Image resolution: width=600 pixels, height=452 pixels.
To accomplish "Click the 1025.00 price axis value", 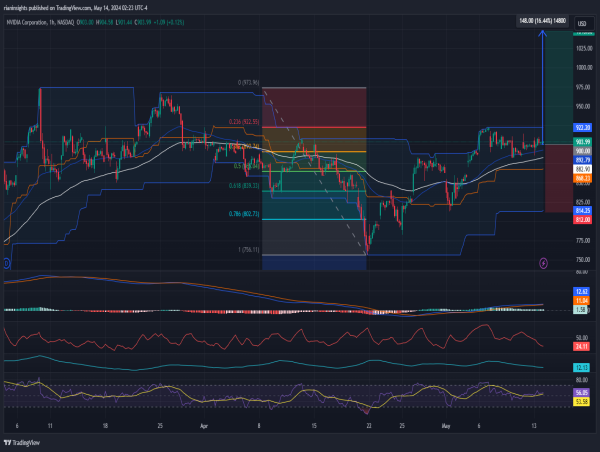I will tap(584, 49).
